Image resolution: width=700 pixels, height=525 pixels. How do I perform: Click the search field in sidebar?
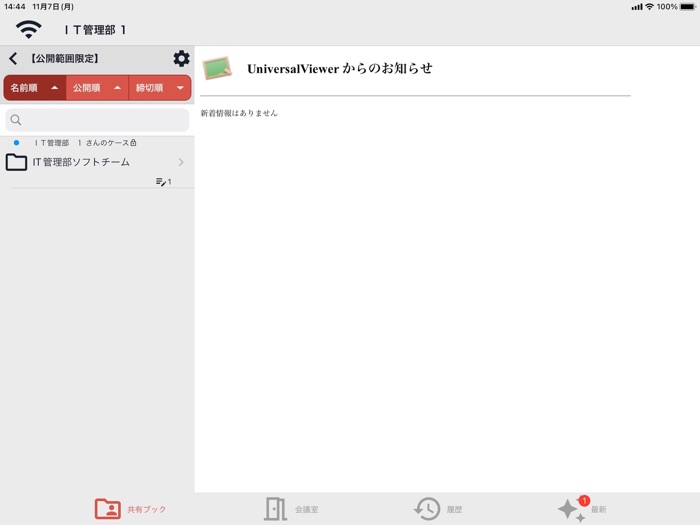[x=97, y=120]
